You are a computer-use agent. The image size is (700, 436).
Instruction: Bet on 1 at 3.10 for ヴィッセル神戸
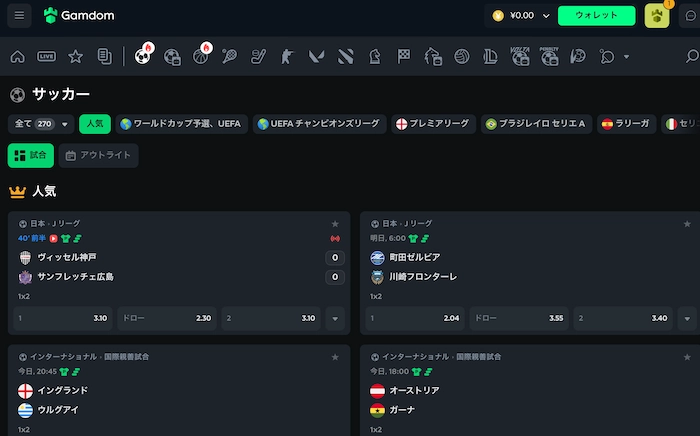pos(62,319)
